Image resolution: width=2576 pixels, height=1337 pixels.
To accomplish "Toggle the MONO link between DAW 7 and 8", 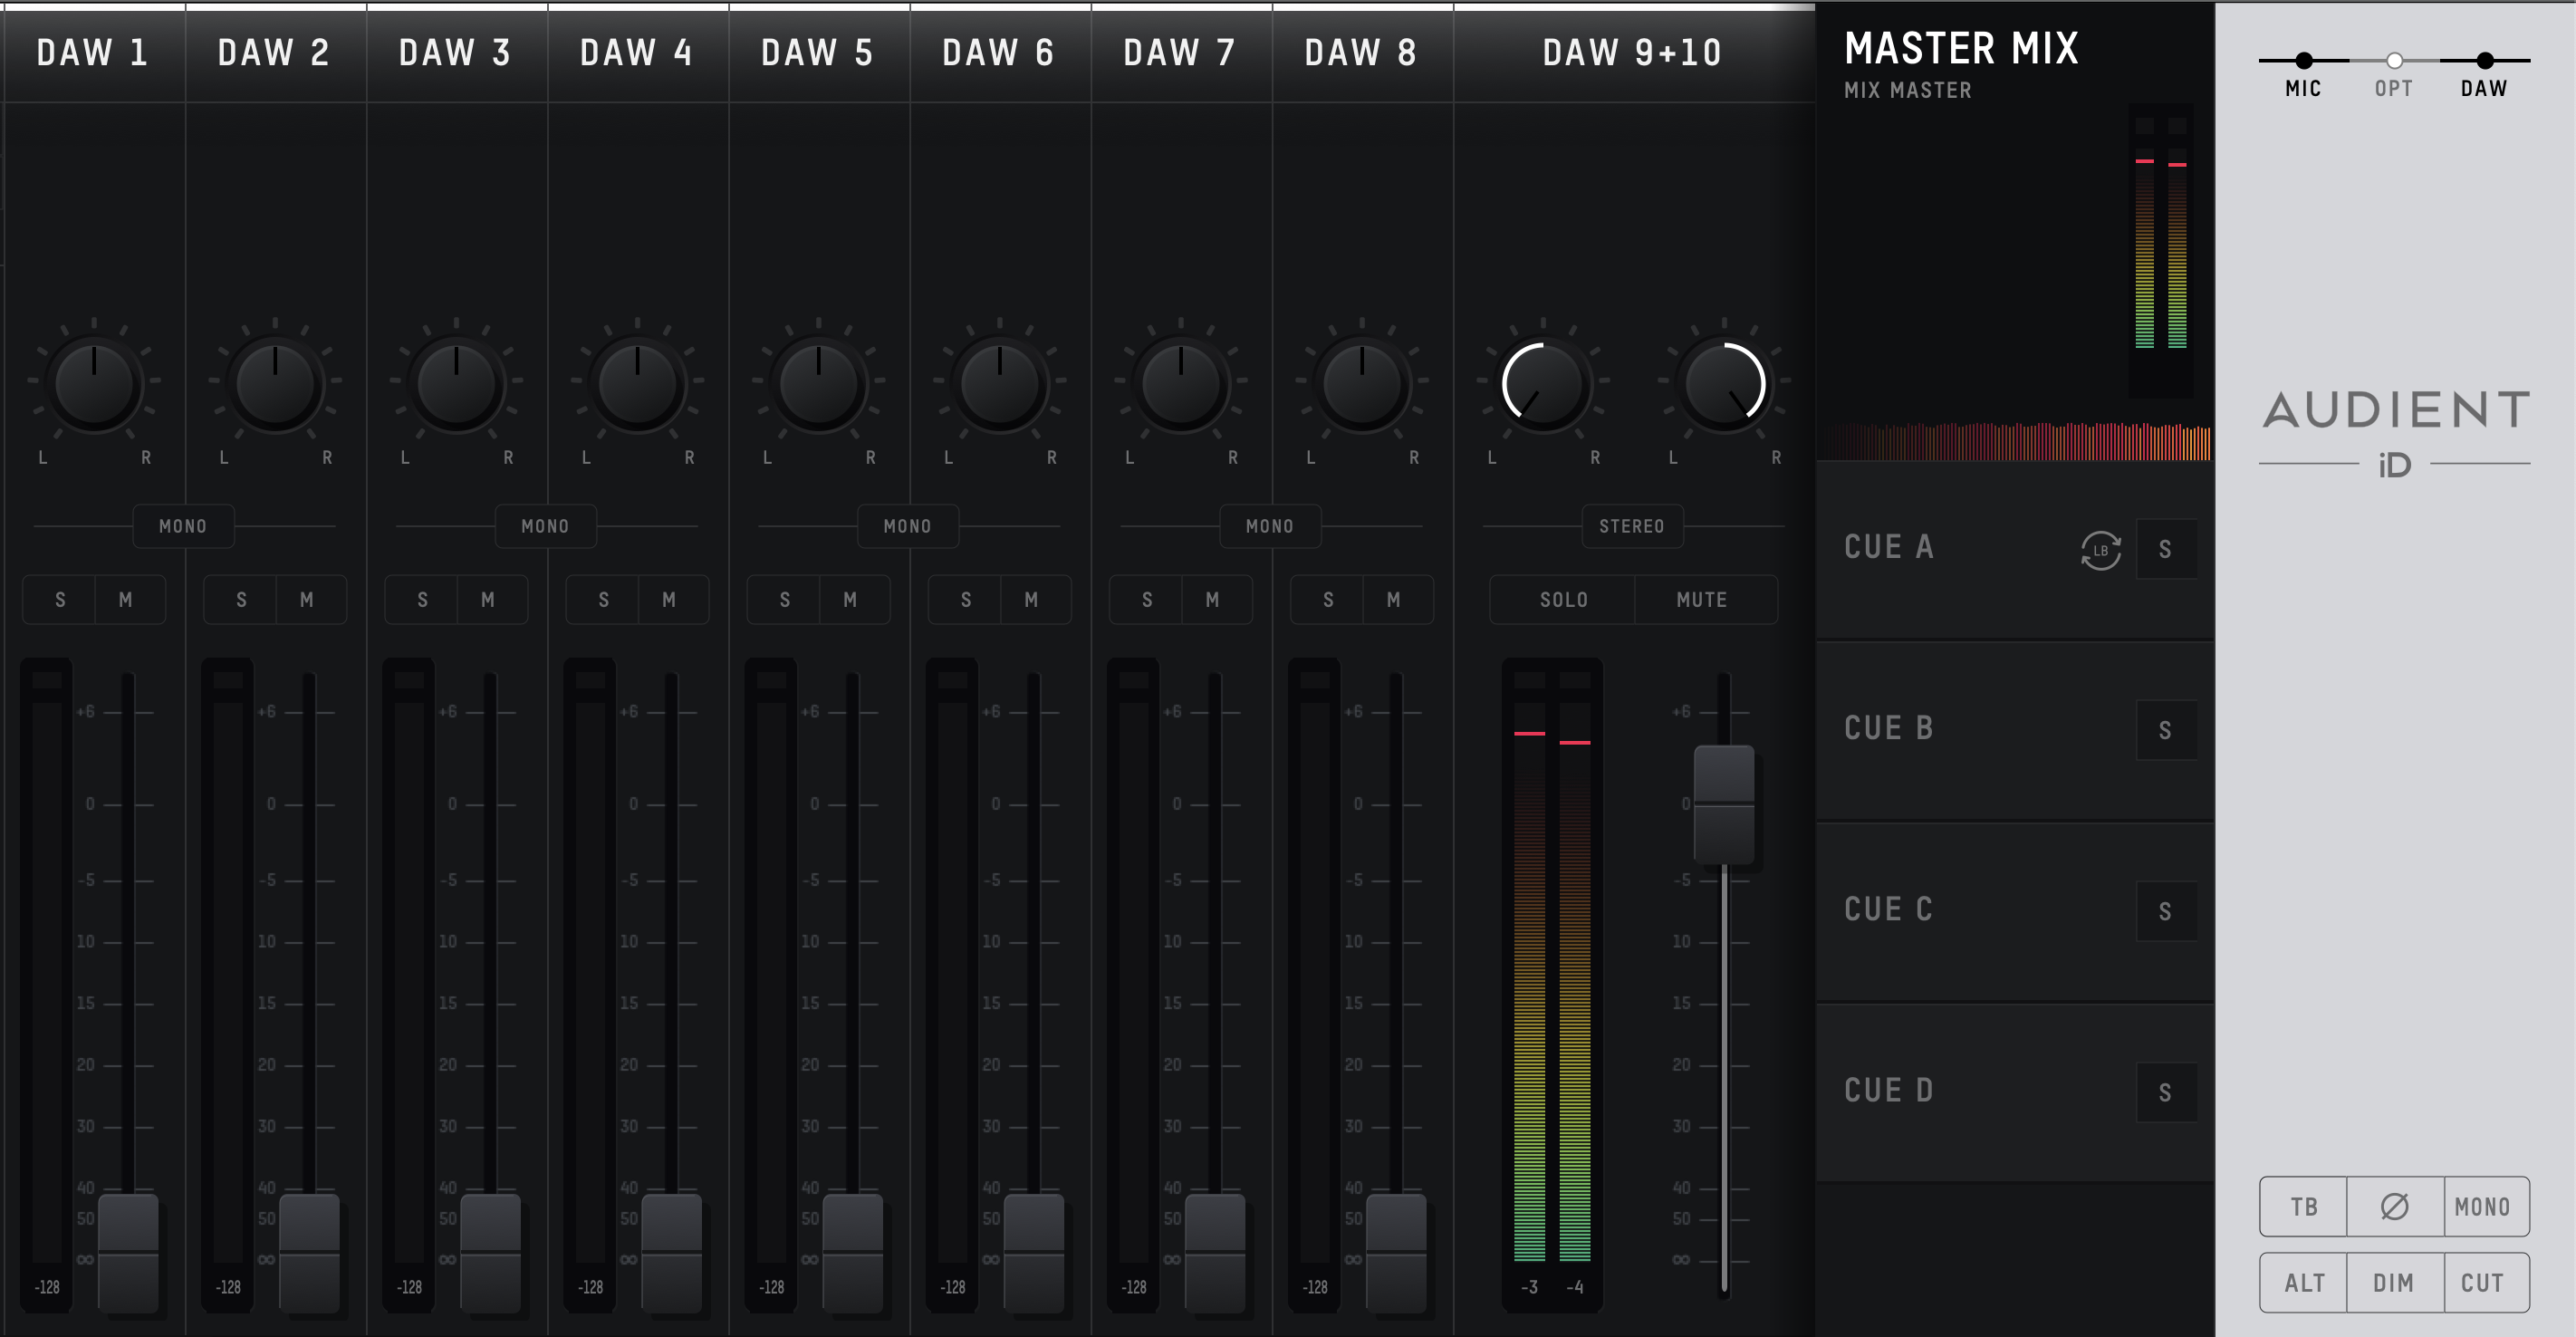I will tap(1270, 526).
